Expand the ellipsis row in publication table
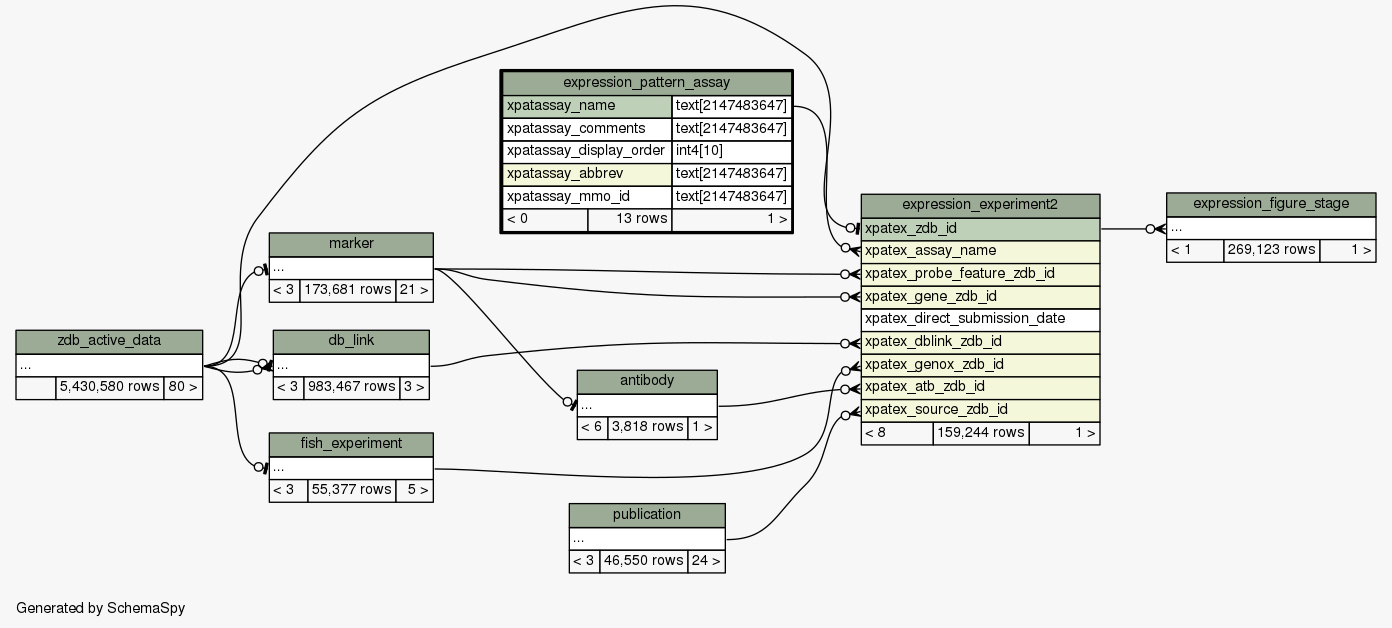Image resolution: width=1392 pixels, height=628 pixels. click(646, 539)
